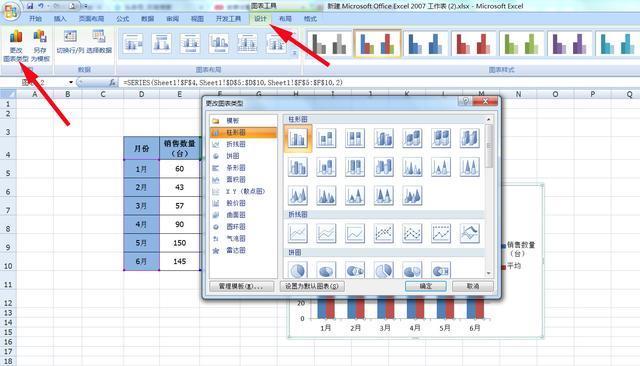Screen dimensions: 640x366
Task: Apply the green chart style swatch
Action: click(522, 44)
